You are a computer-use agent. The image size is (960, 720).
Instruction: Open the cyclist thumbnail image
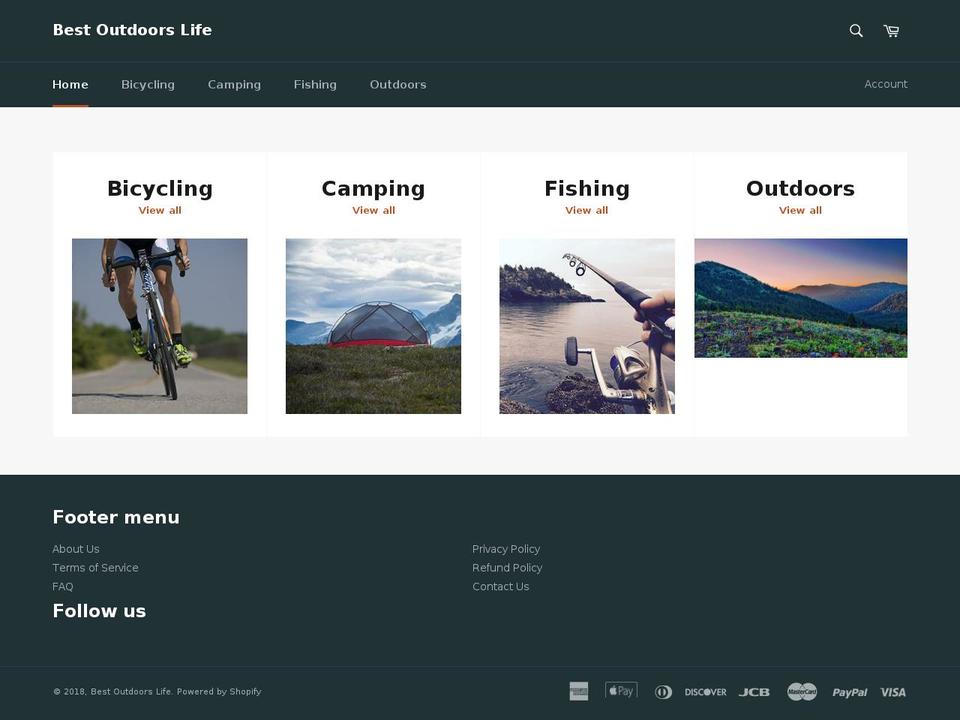tap(160, 326)
